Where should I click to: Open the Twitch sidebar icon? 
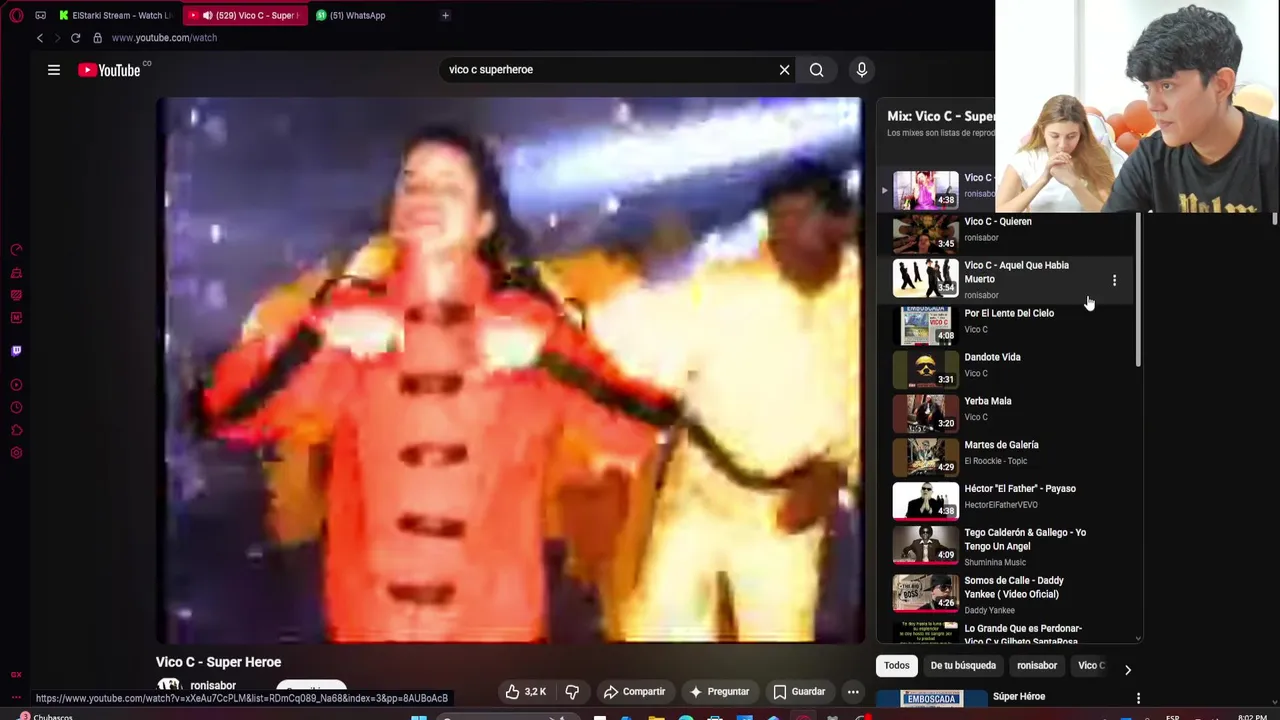[16, 351]
